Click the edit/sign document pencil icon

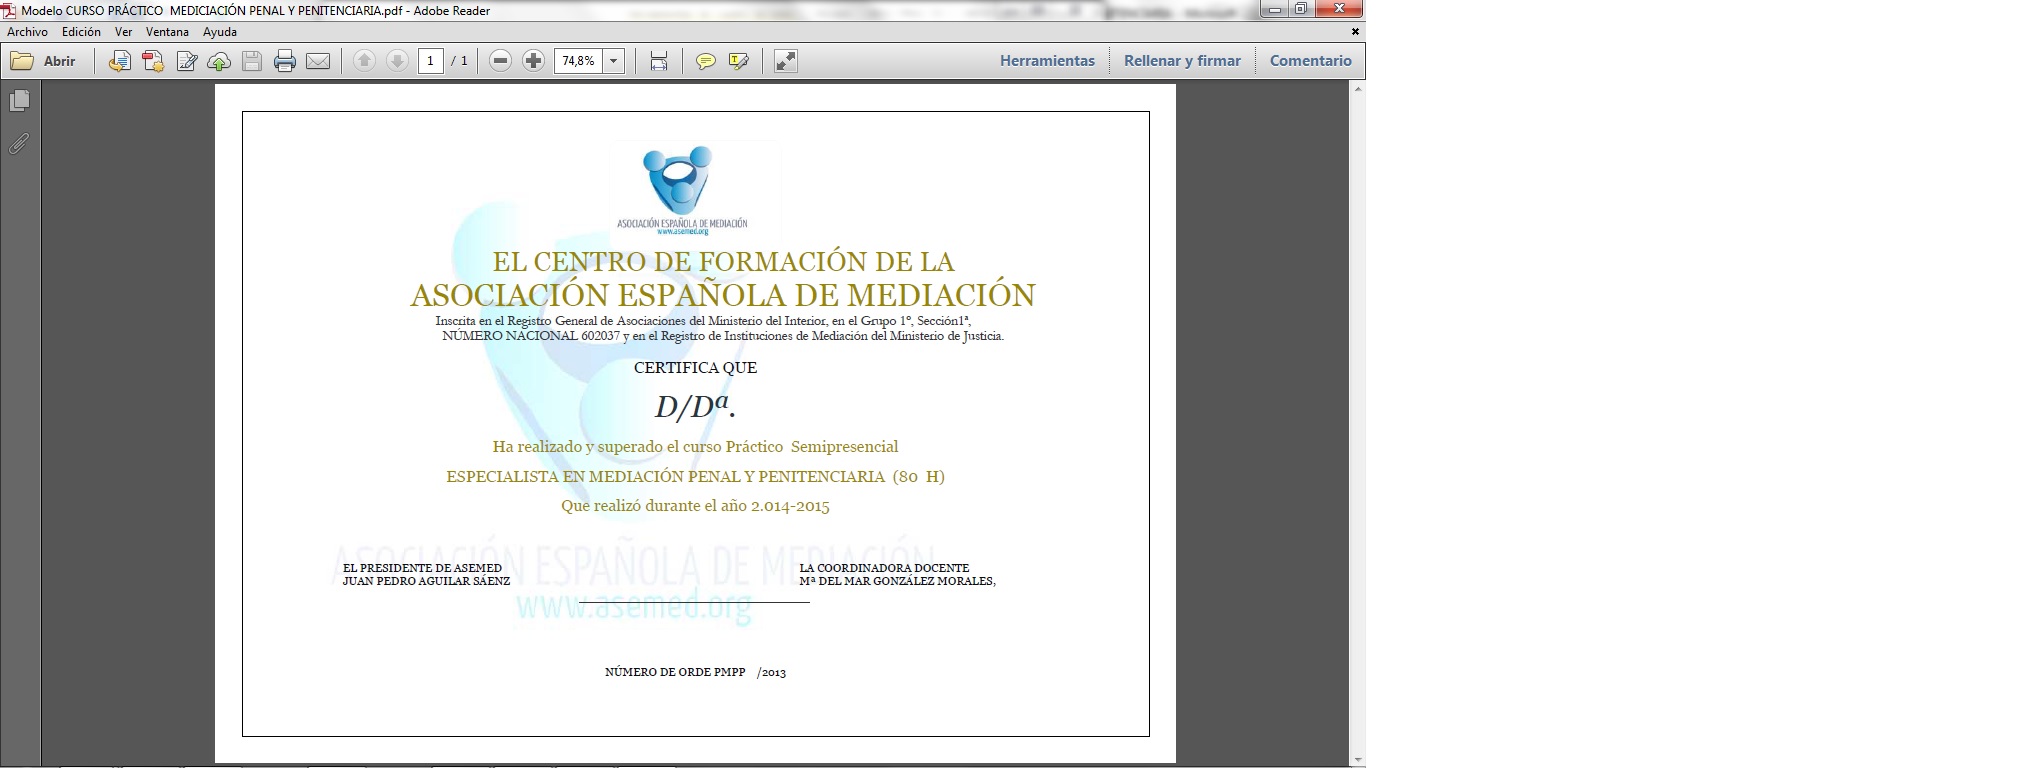(x=186, y=61)
